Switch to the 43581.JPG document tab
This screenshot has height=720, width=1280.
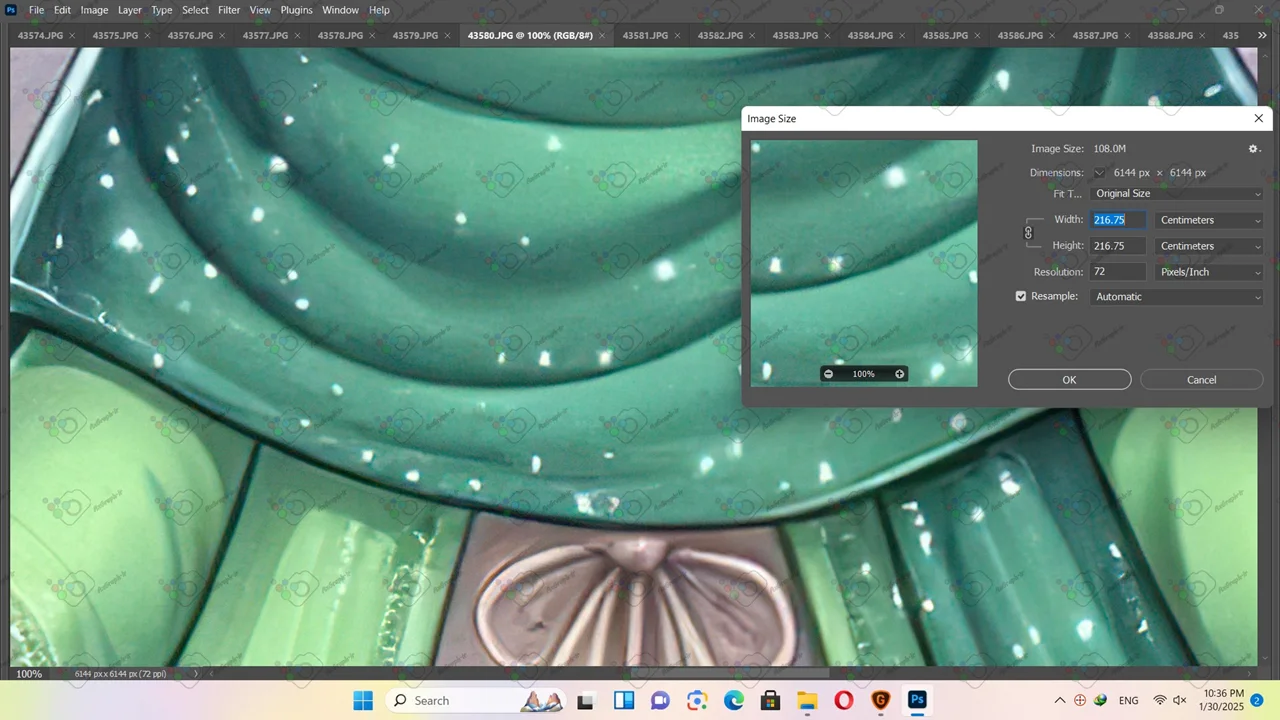coord(645,36)
